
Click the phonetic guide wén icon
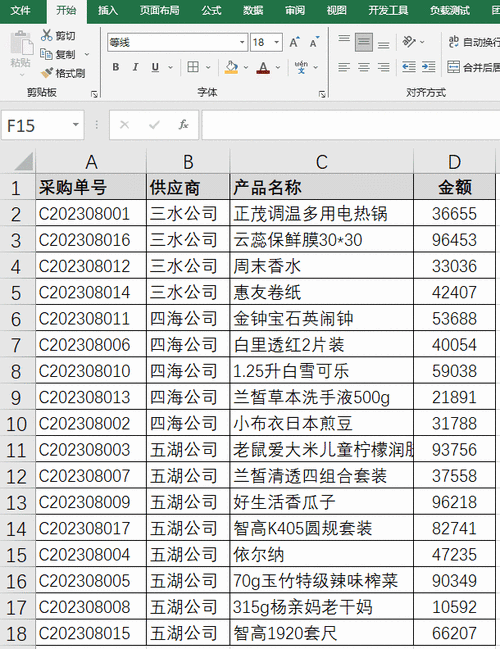[301, 67]
